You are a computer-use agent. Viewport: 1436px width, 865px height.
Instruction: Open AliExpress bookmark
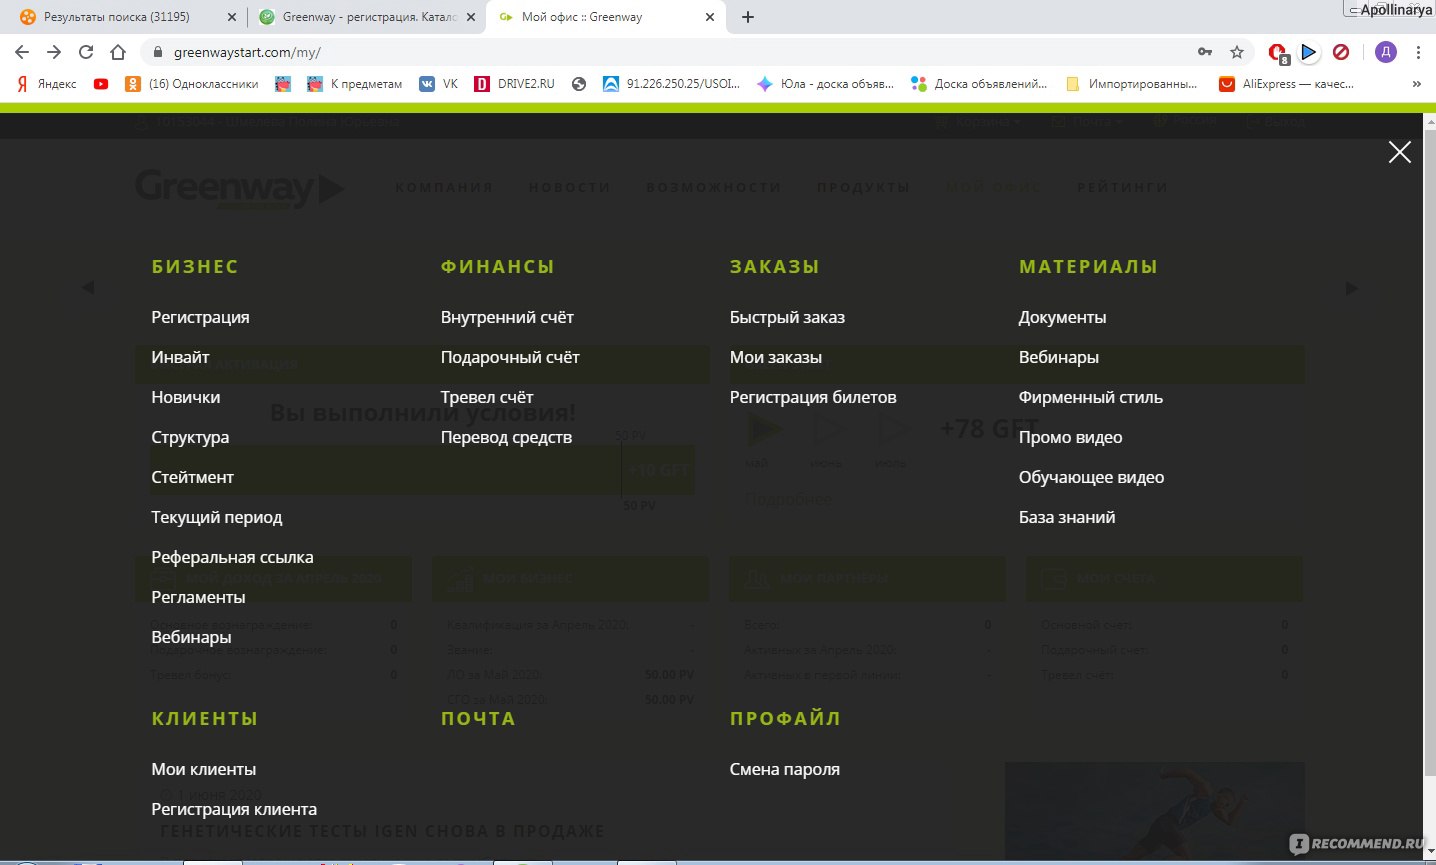tap(1287, 84)
